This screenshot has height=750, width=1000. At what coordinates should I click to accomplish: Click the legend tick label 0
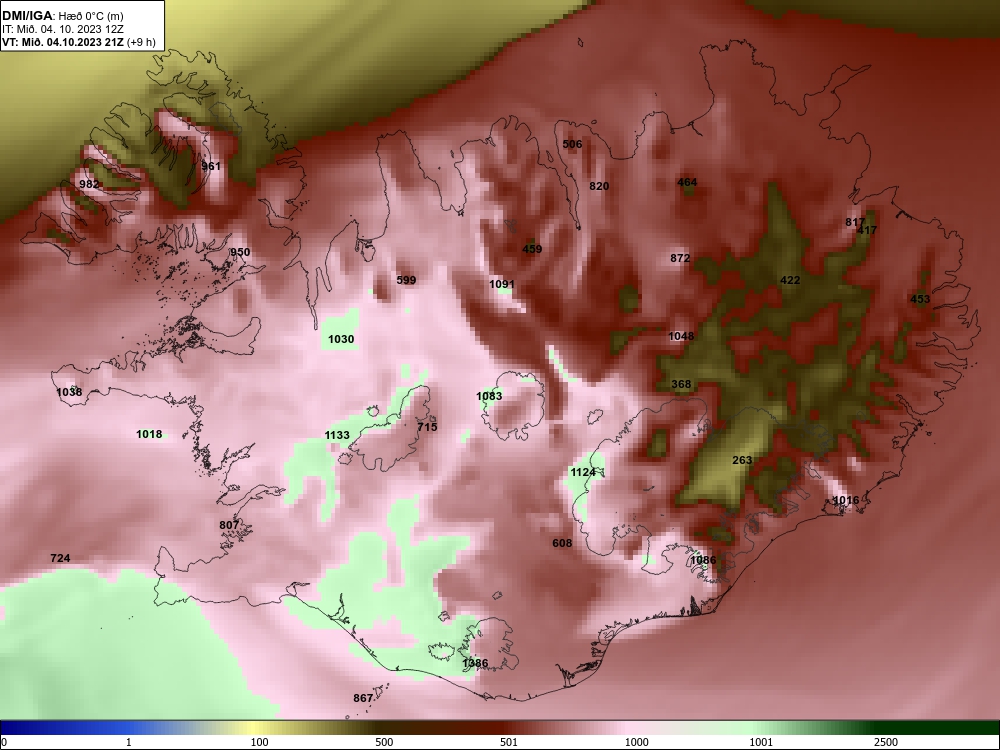[x=4, y=742]
